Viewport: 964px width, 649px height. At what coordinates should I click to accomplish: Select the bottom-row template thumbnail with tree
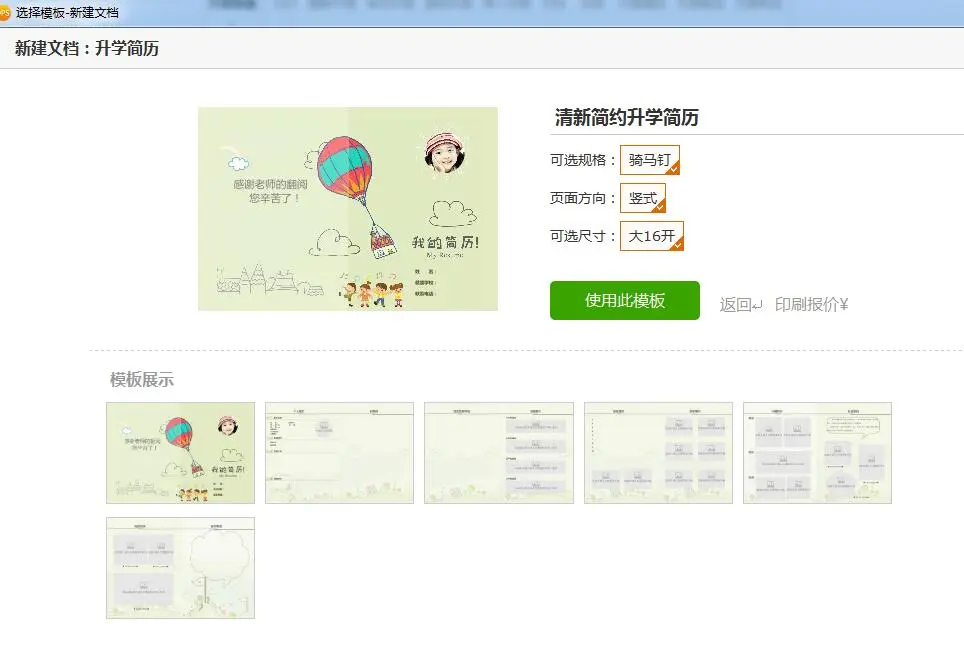pos(180,568)
